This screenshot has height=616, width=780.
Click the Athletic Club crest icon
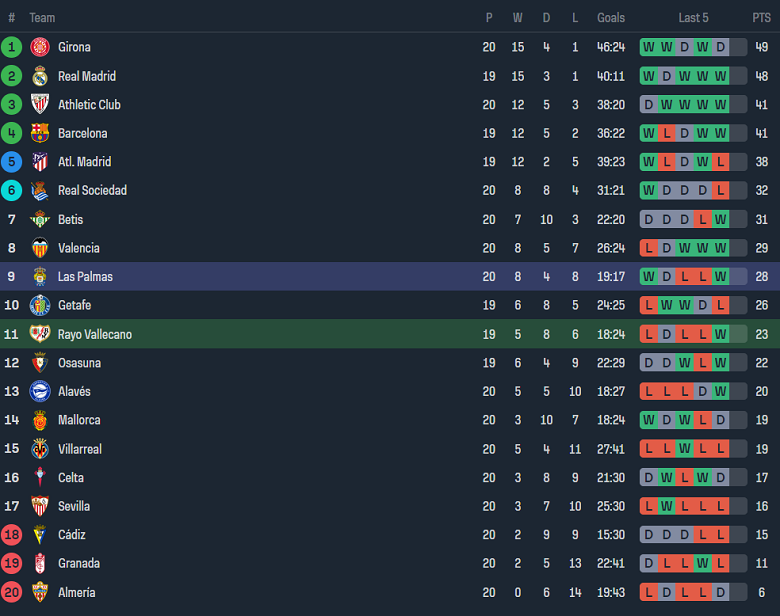pyautogui.click(x=40, y=105)
